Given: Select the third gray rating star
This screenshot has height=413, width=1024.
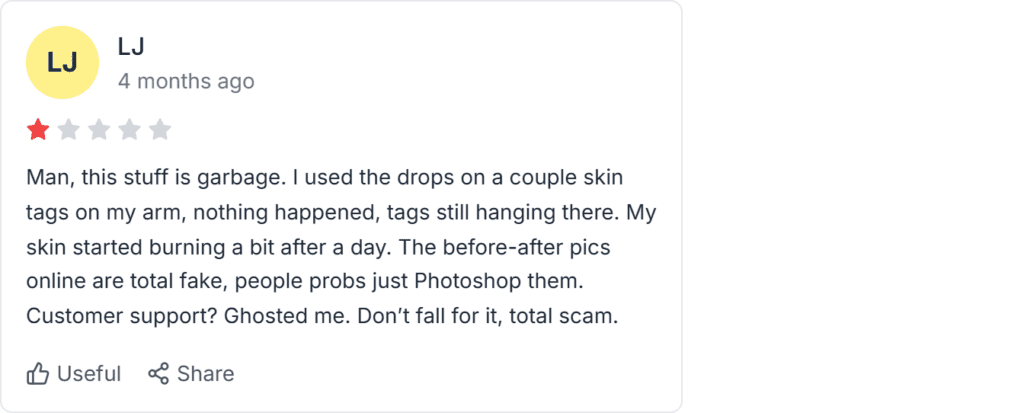Looking at the screenshot, I should (99, 130).
